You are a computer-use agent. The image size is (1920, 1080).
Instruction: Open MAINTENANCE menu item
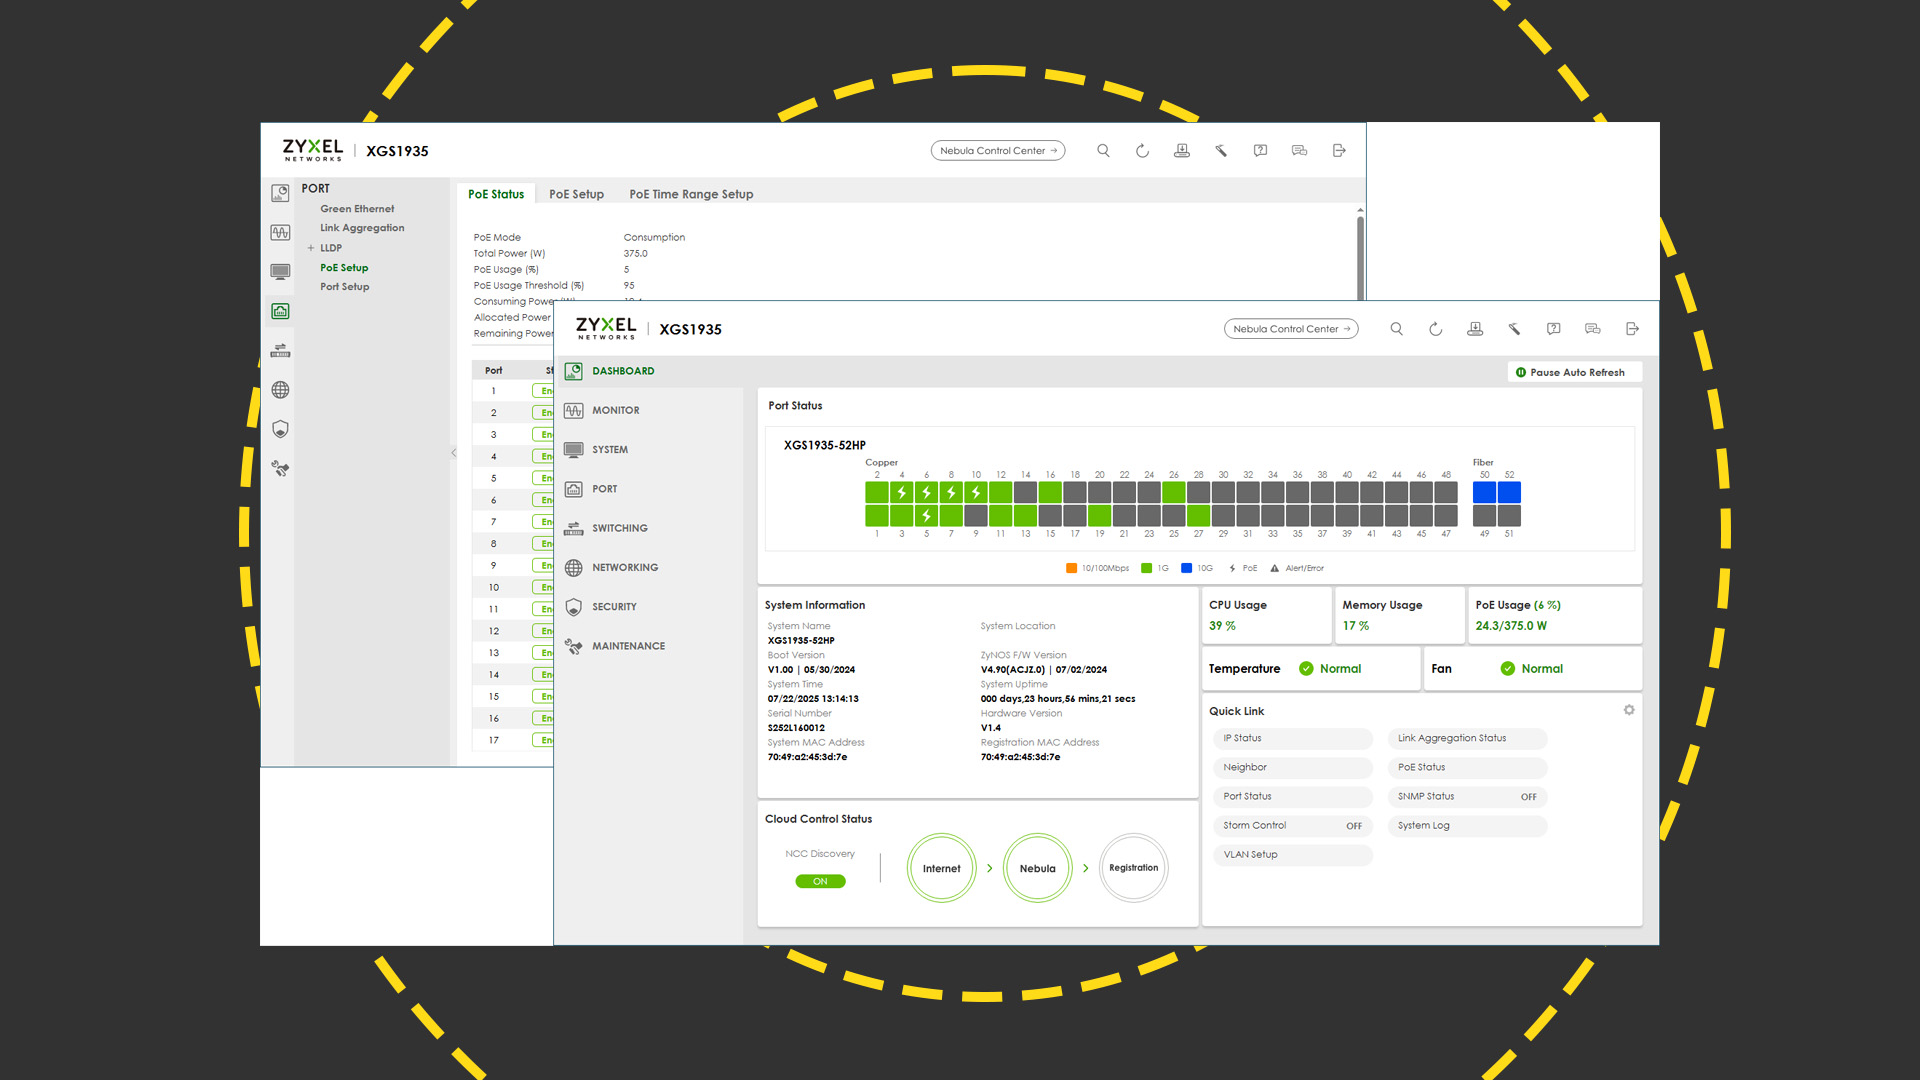[x=628, y=646]
